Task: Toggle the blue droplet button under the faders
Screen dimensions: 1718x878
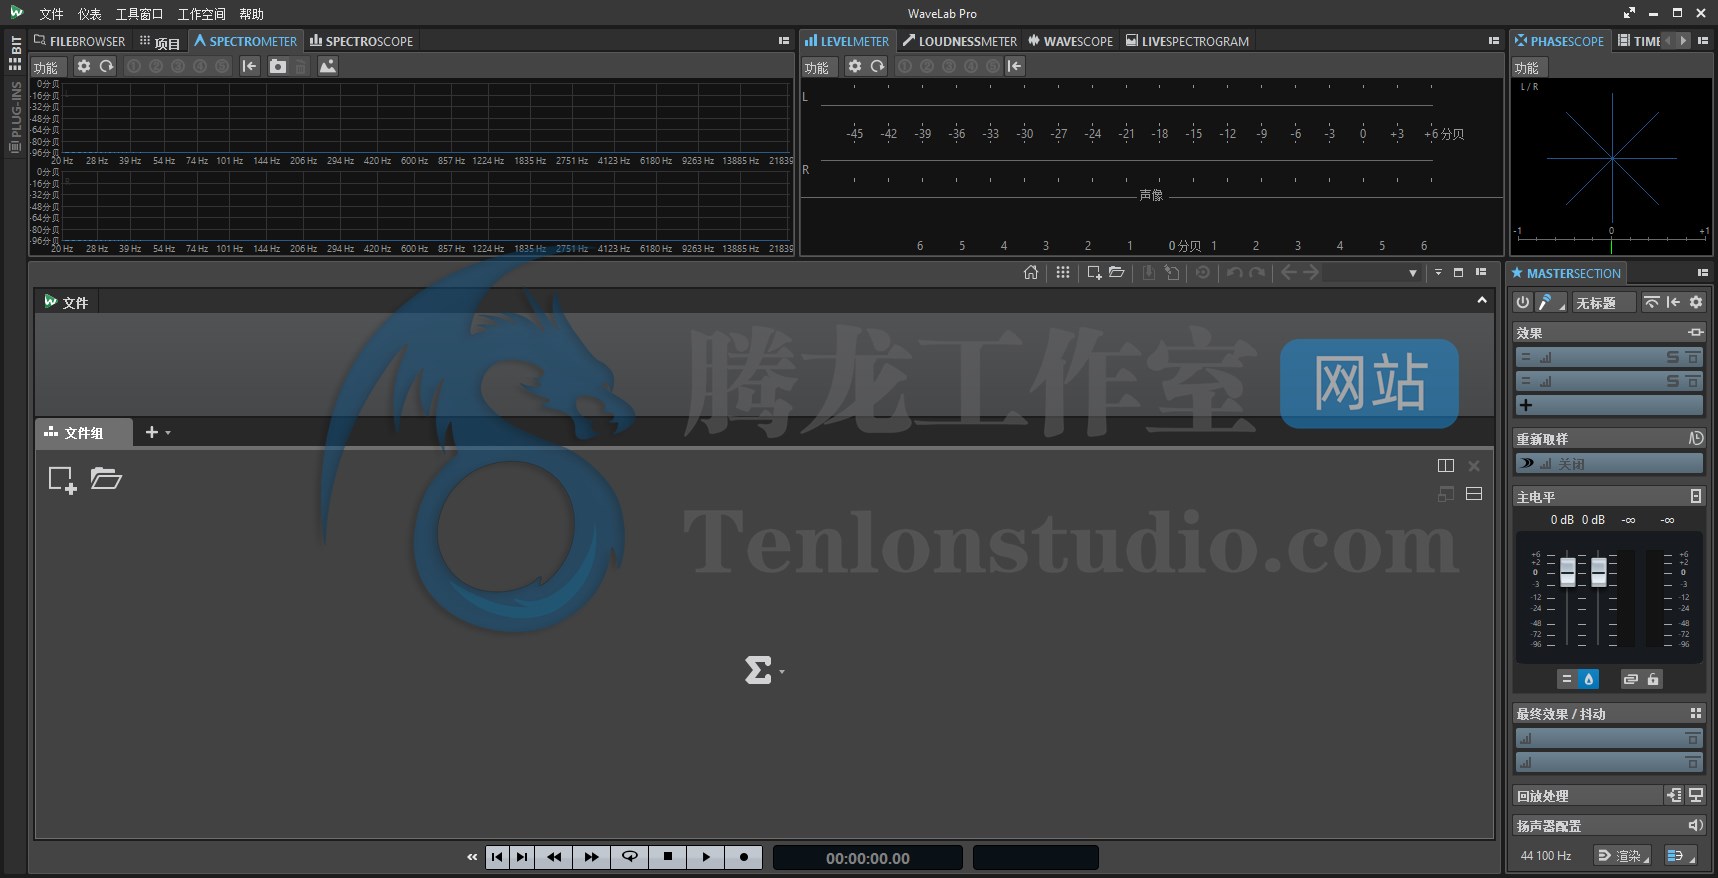Action: [x=1588, y=679]
